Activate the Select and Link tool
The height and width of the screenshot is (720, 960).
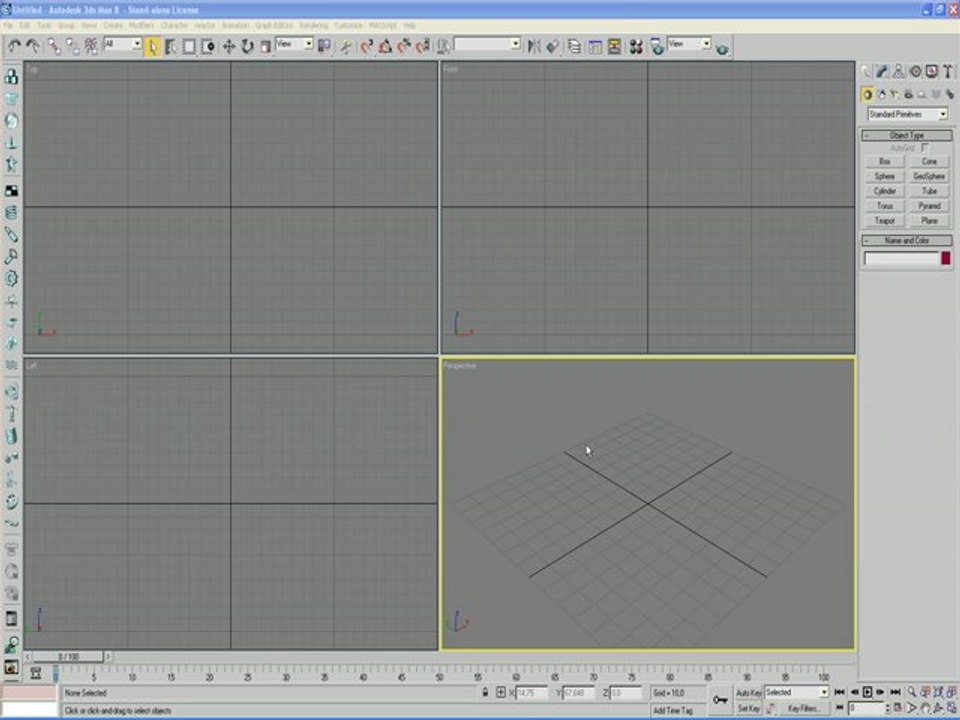tap(54, 47)
